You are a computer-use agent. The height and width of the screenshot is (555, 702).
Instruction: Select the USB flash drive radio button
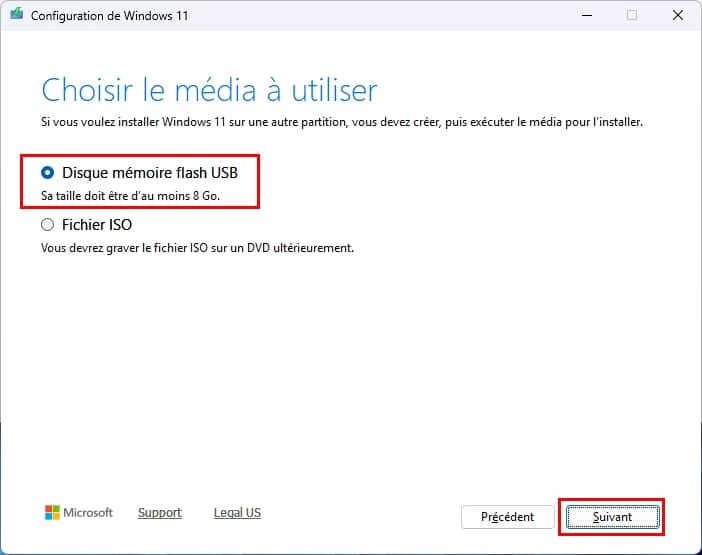click(48, 173)
